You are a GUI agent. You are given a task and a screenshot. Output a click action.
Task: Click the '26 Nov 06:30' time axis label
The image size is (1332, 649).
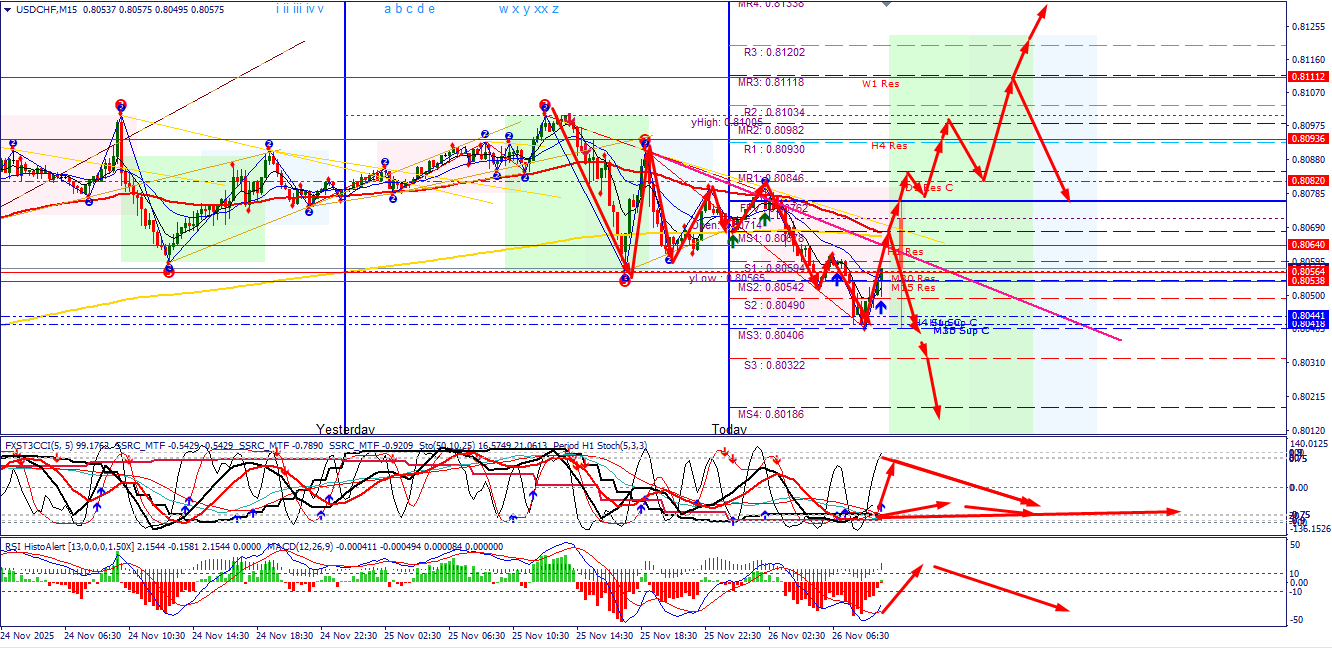(x=860, y=635)
